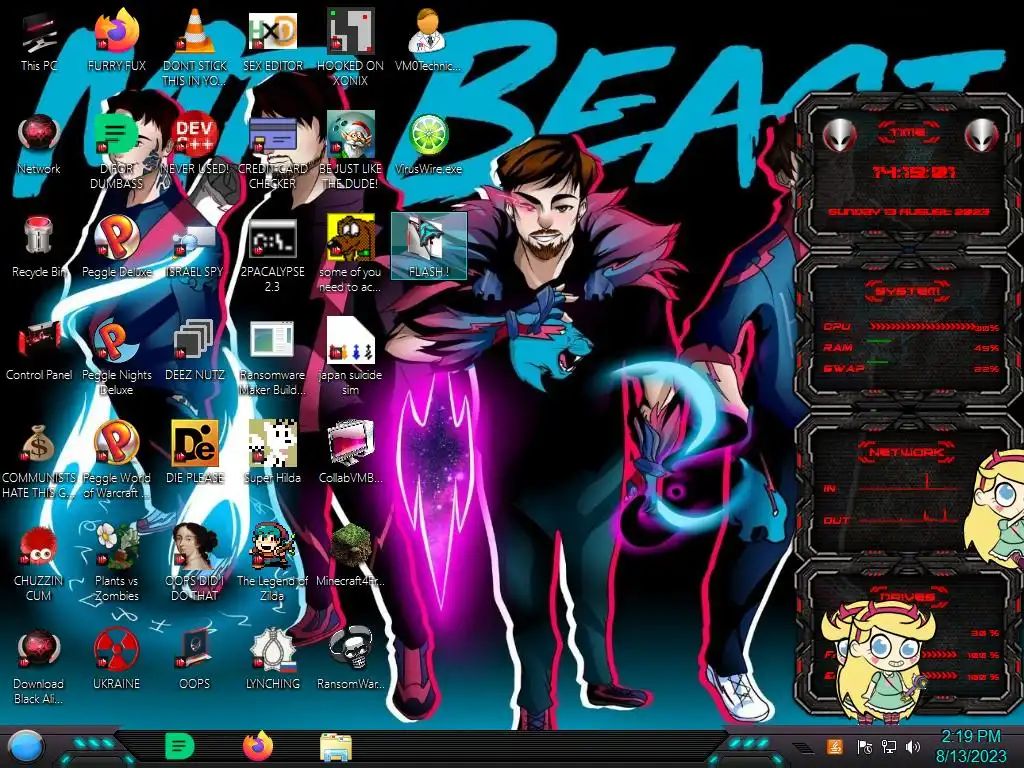Viewport: 1024px width, 768px height.
Task: Open the This PC desktop icon
Action: (39, 40)
